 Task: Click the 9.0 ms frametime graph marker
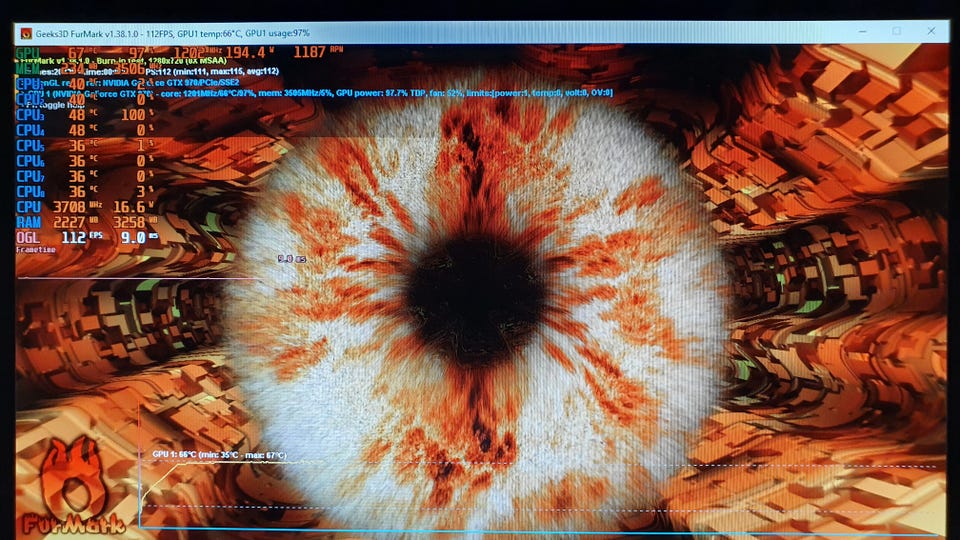click(292, 259)
